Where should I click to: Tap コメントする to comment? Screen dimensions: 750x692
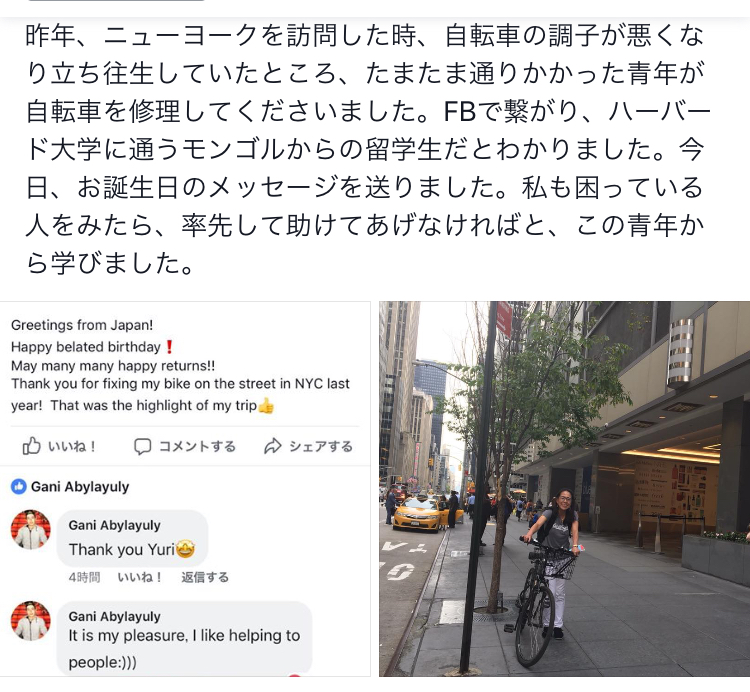click(197, 446)
